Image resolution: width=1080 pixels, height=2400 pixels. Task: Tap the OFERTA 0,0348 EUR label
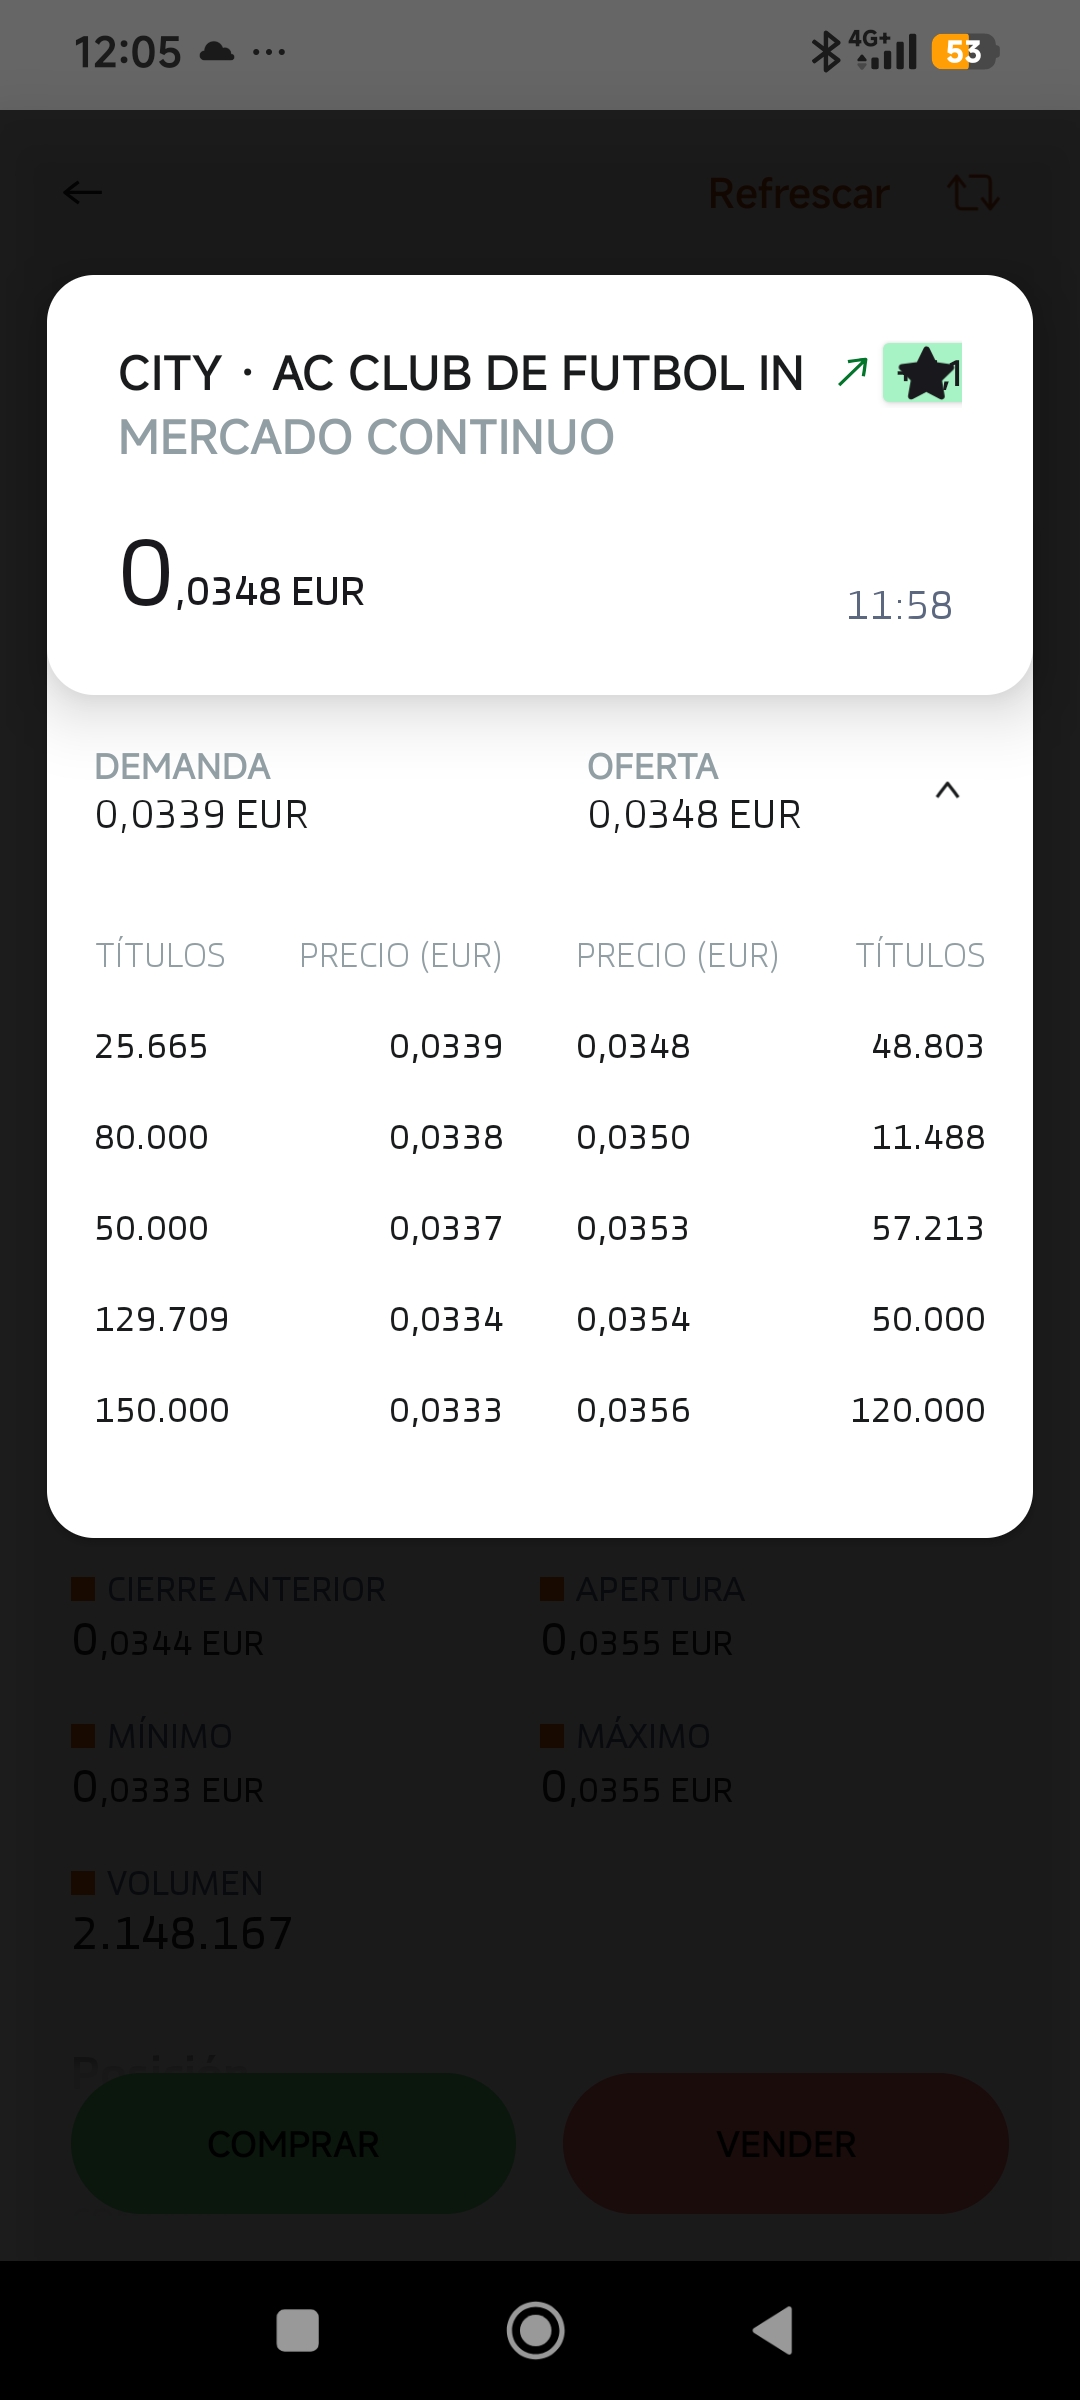tap(695, 791)
